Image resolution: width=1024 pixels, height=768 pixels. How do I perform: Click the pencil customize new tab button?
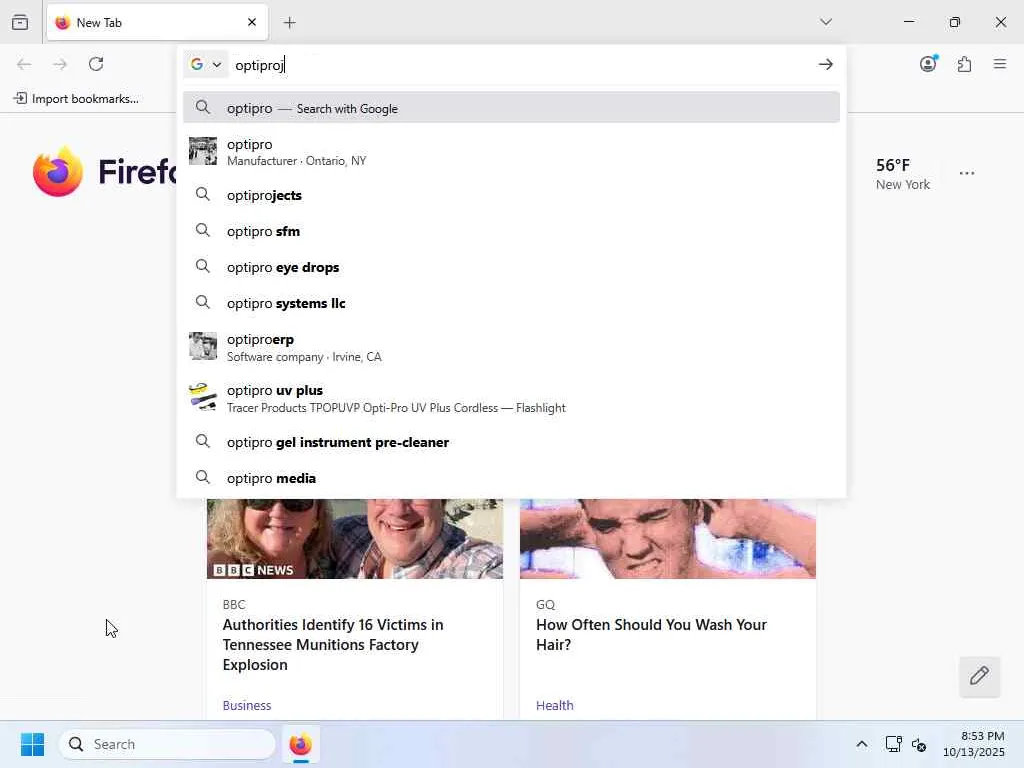(x=979, y=676)
